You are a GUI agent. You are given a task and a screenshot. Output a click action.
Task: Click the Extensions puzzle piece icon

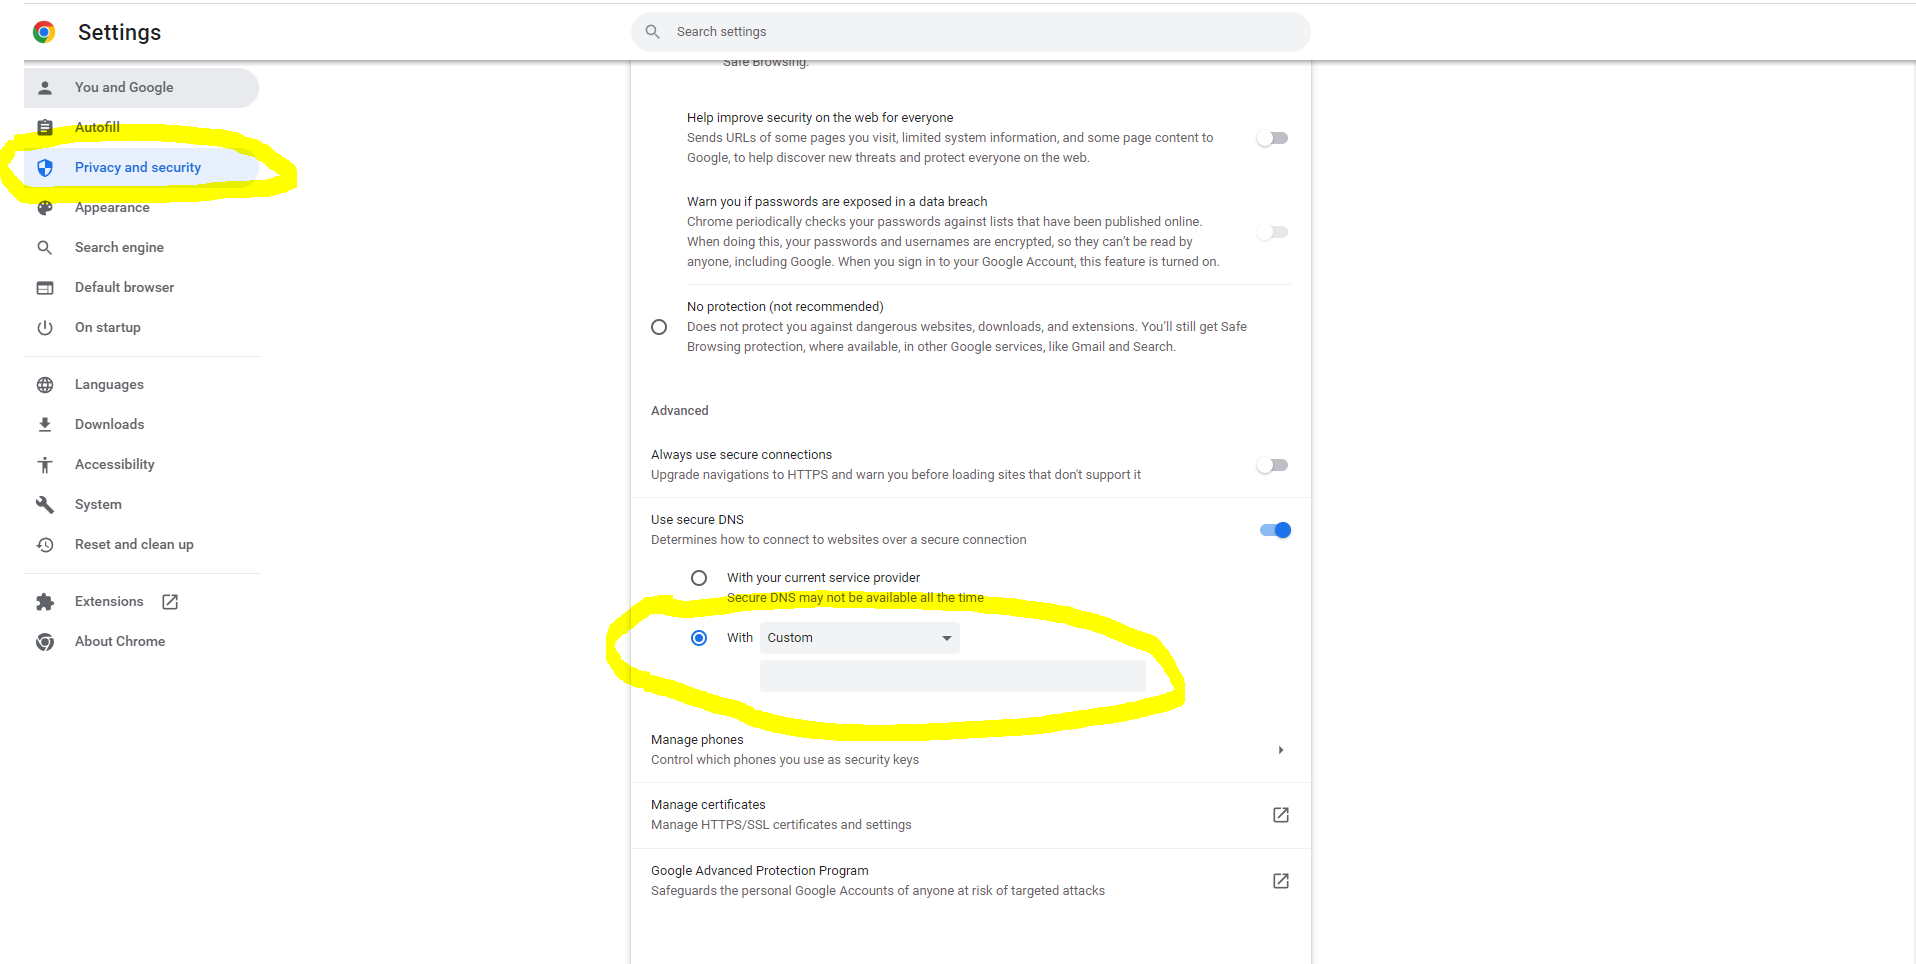pyautogui.click(x=45, y=602)
